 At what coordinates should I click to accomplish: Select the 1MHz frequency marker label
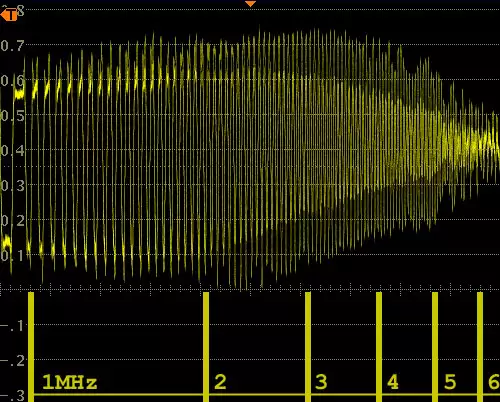coord(70,382)
